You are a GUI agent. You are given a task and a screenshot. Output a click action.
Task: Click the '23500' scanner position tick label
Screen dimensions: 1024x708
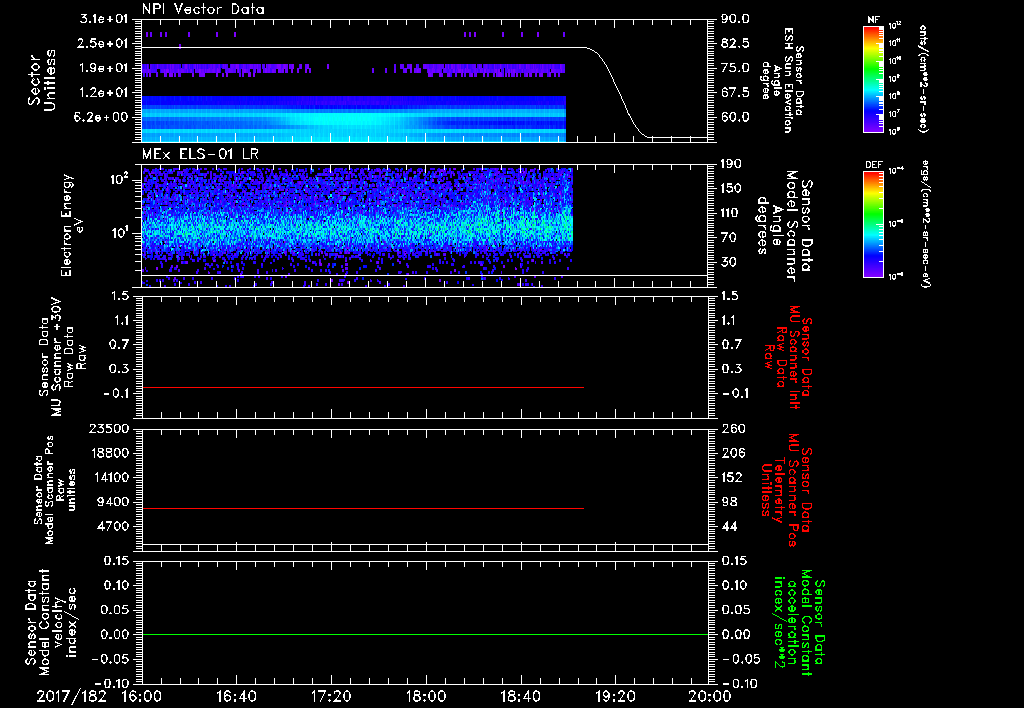click(108, 428)
